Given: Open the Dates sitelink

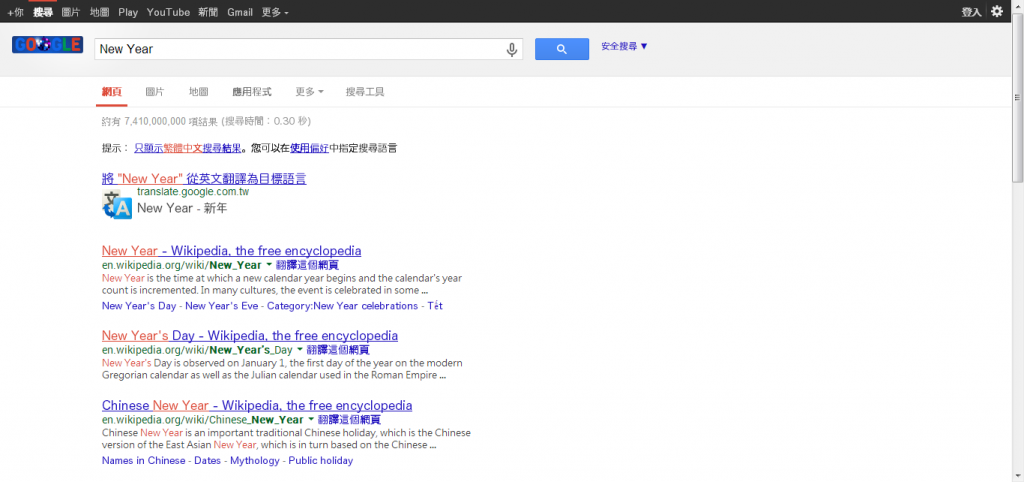Looking at the screenshot, I should (208, 460).
